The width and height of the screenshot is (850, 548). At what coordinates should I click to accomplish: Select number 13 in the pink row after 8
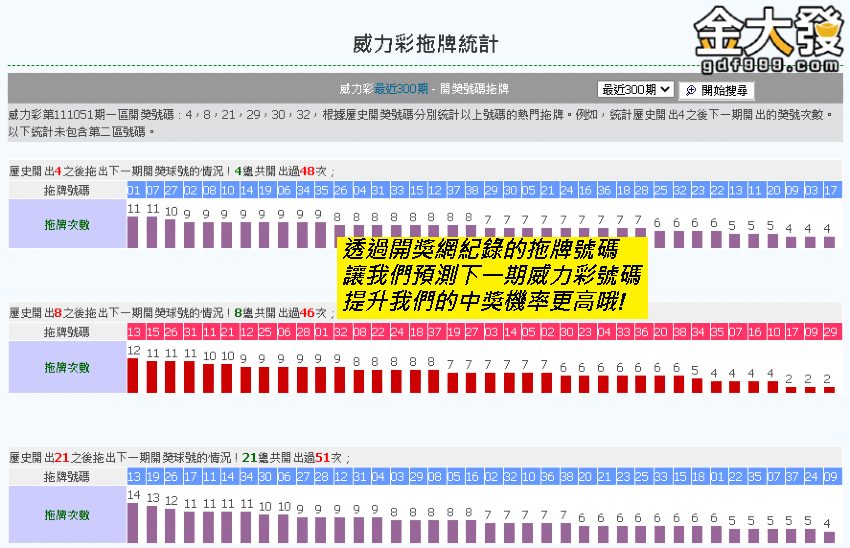coord(134,332)
